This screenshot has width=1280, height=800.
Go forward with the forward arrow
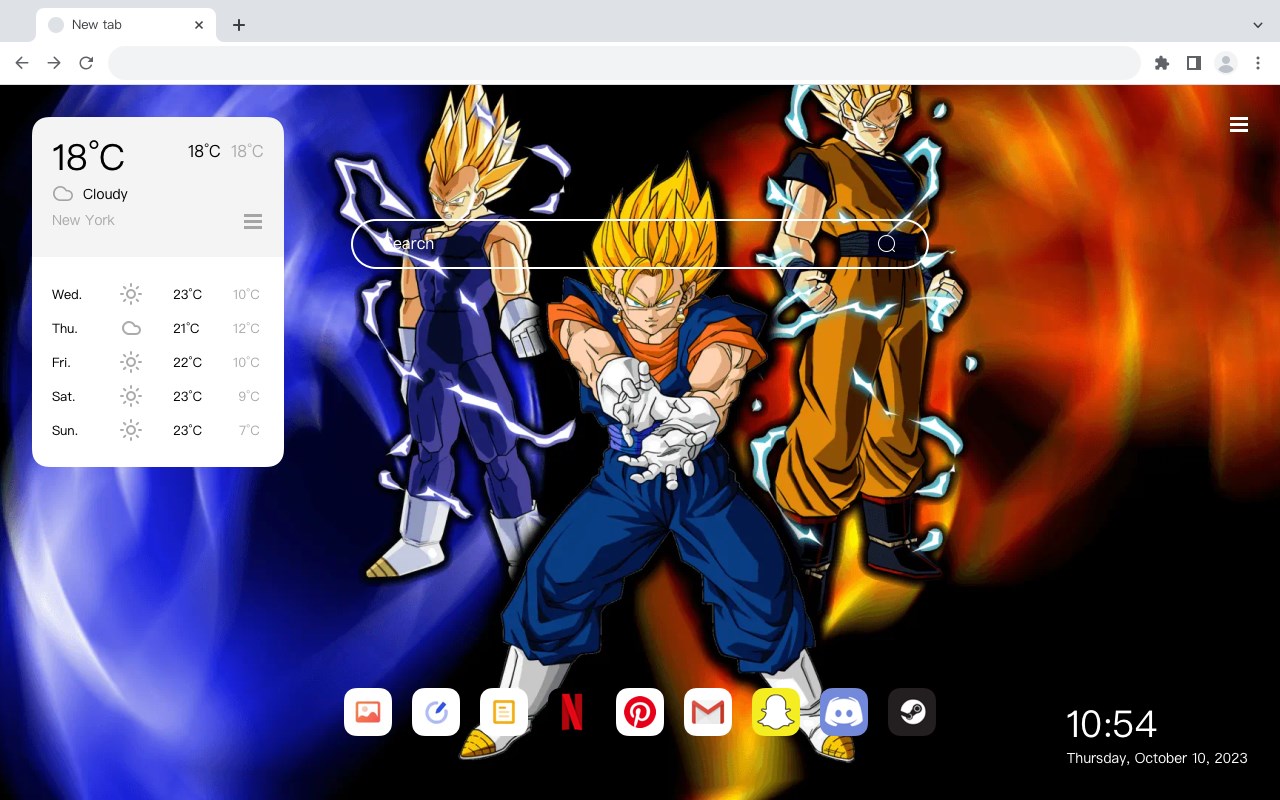pos(54,63)
